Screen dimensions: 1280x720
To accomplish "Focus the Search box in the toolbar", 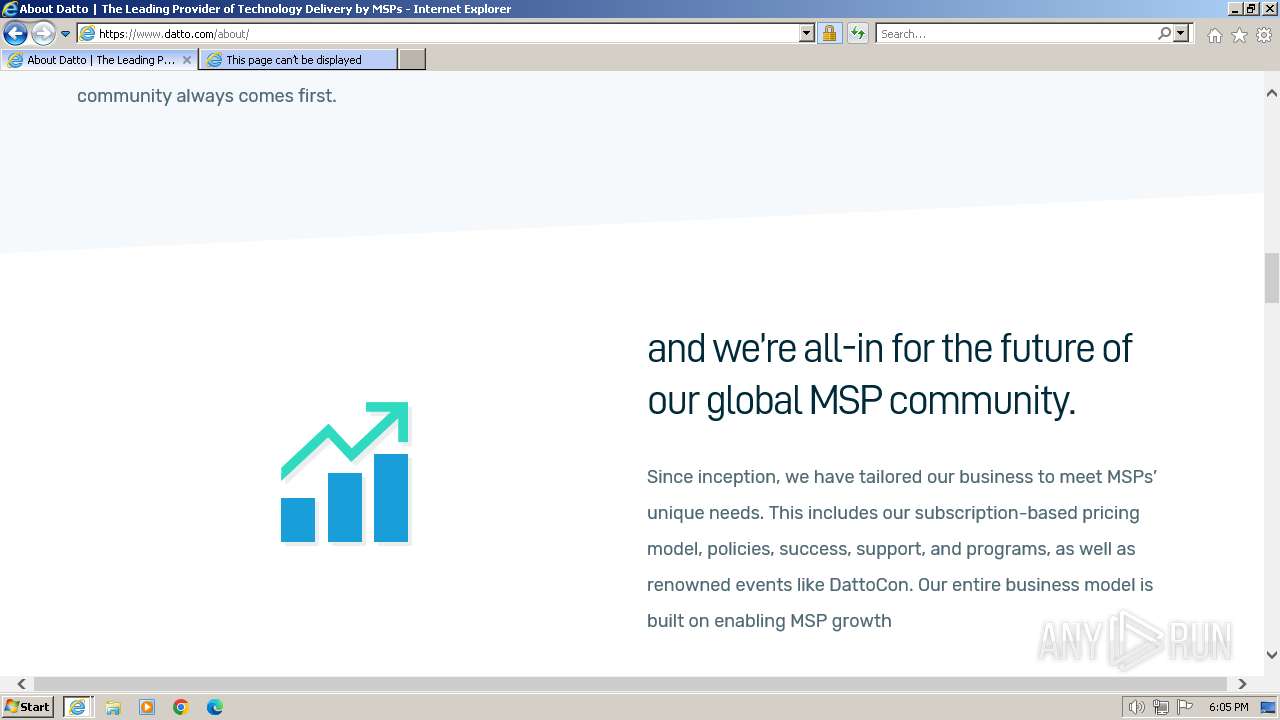I will point(1016,33).
